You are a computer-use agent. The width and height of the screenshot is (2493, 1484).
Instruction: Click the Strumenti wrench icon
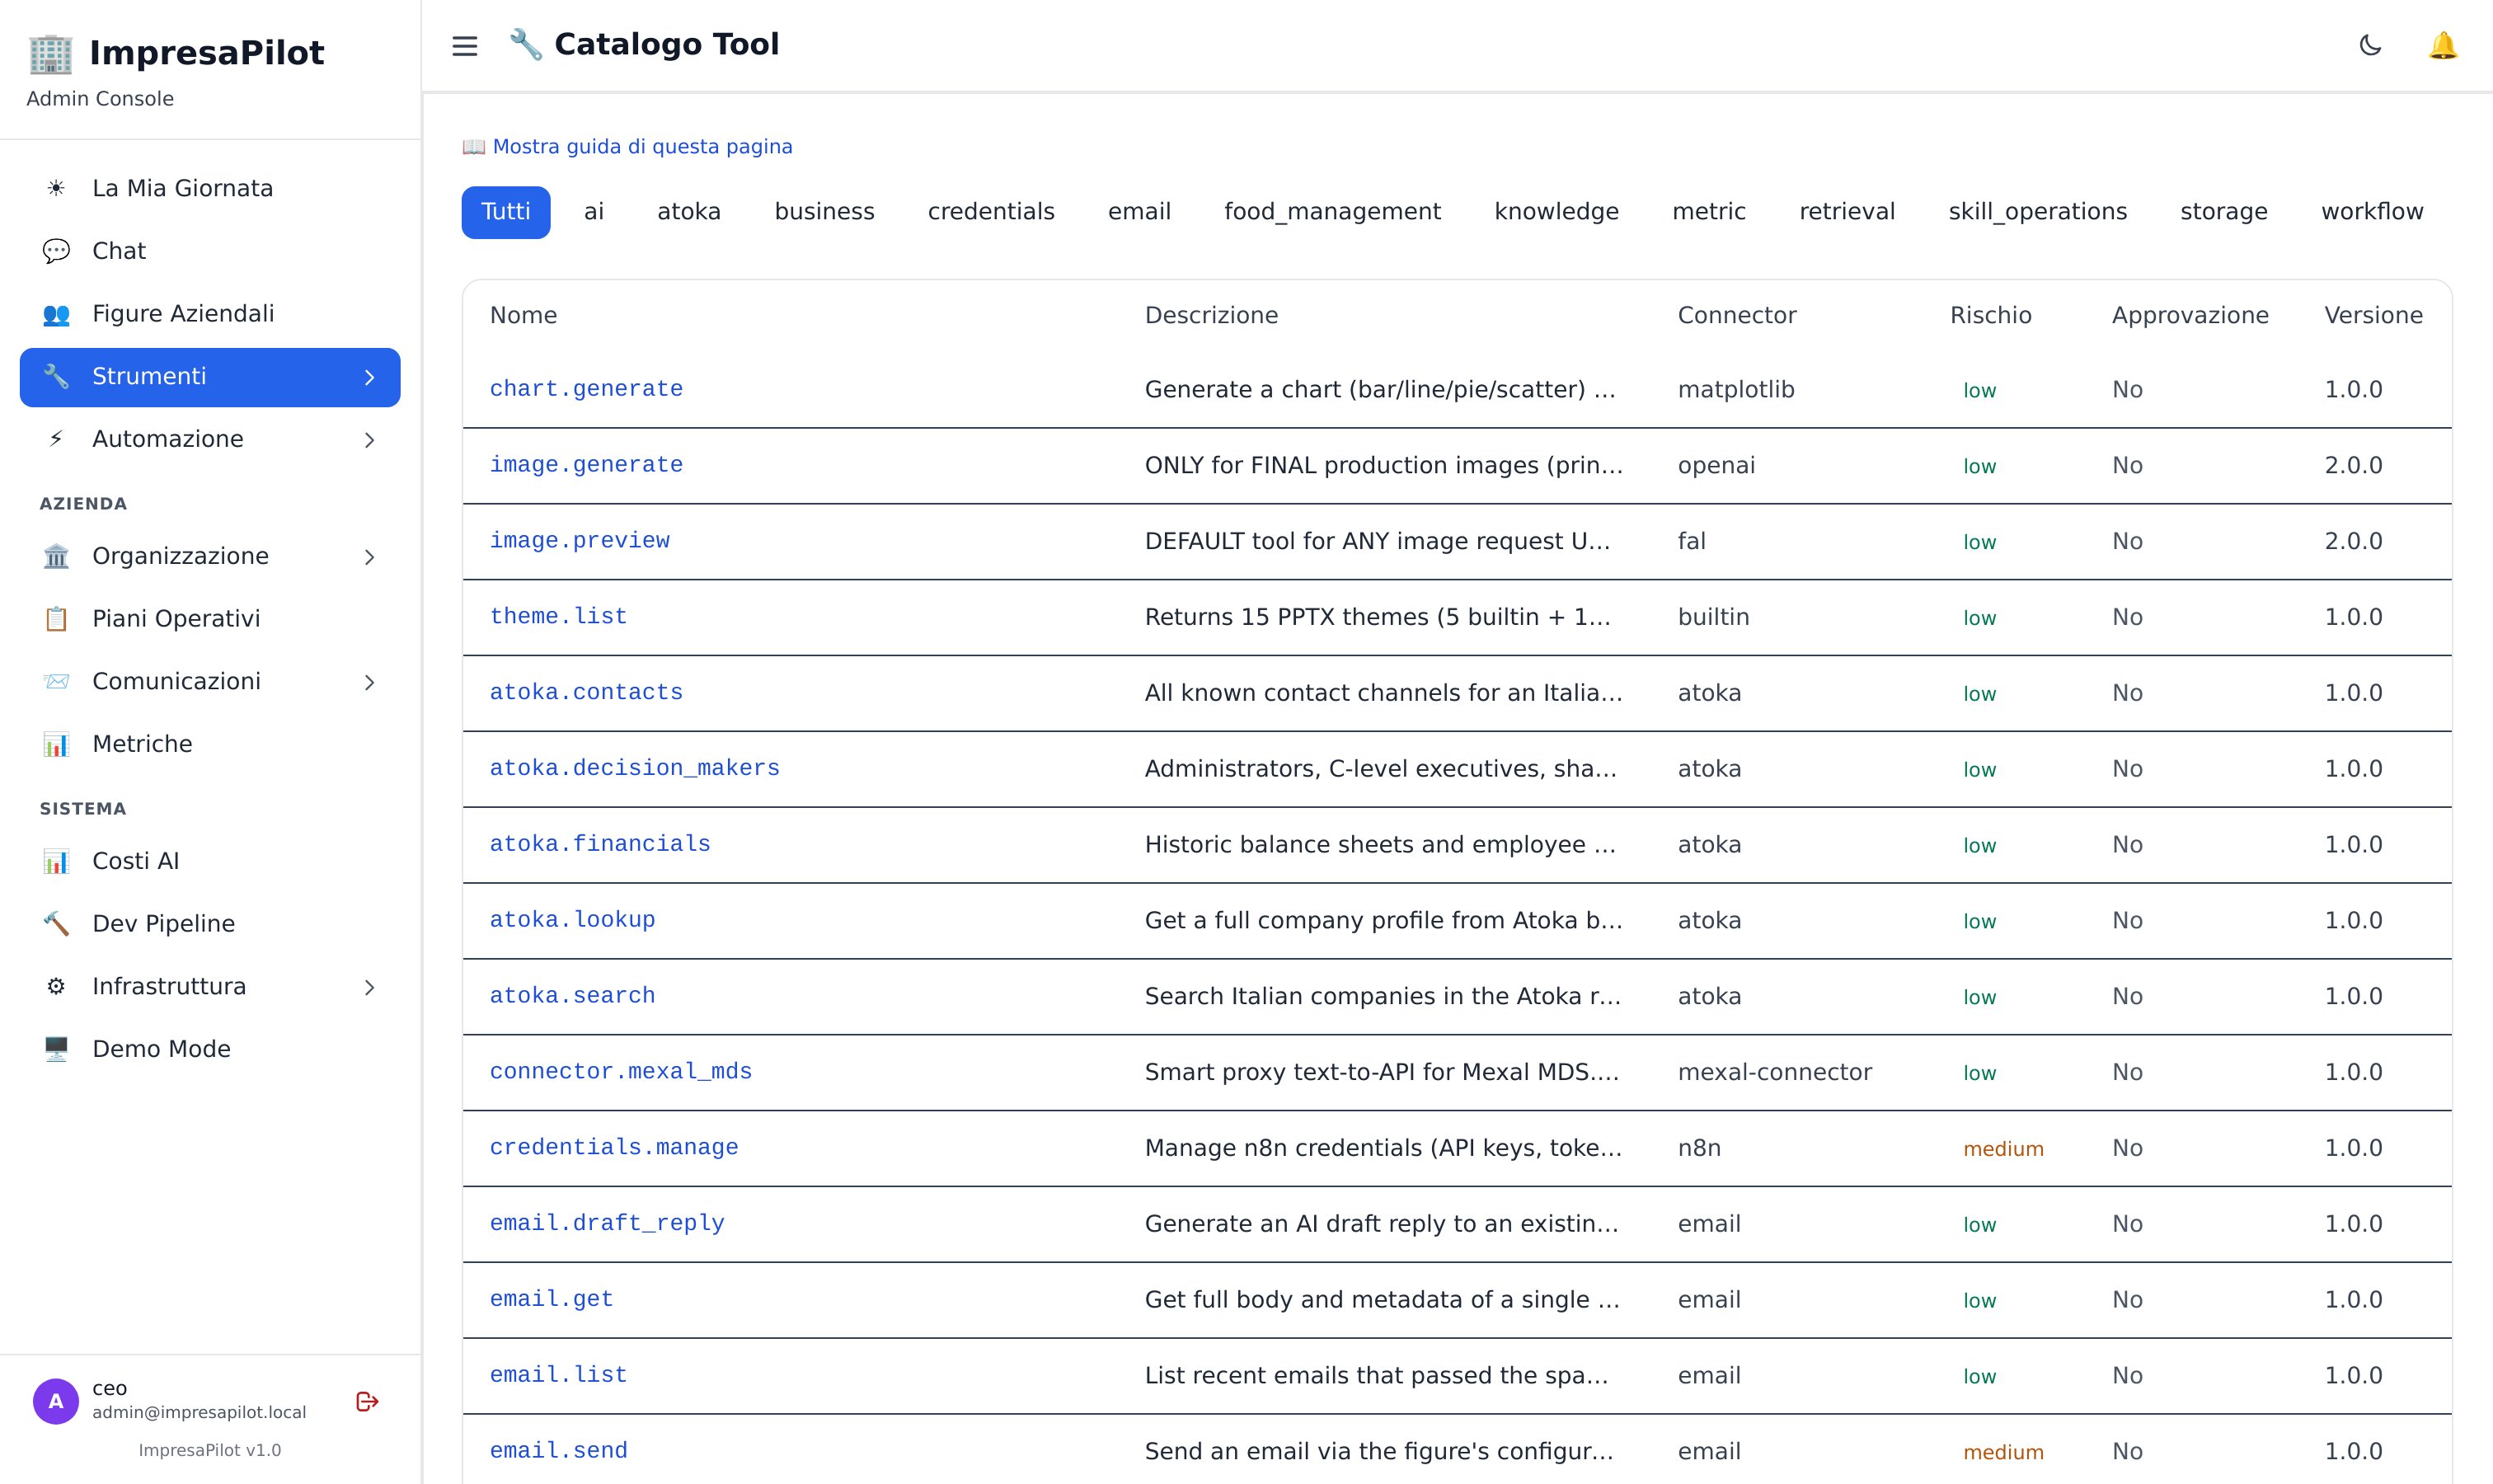(56, 377)
